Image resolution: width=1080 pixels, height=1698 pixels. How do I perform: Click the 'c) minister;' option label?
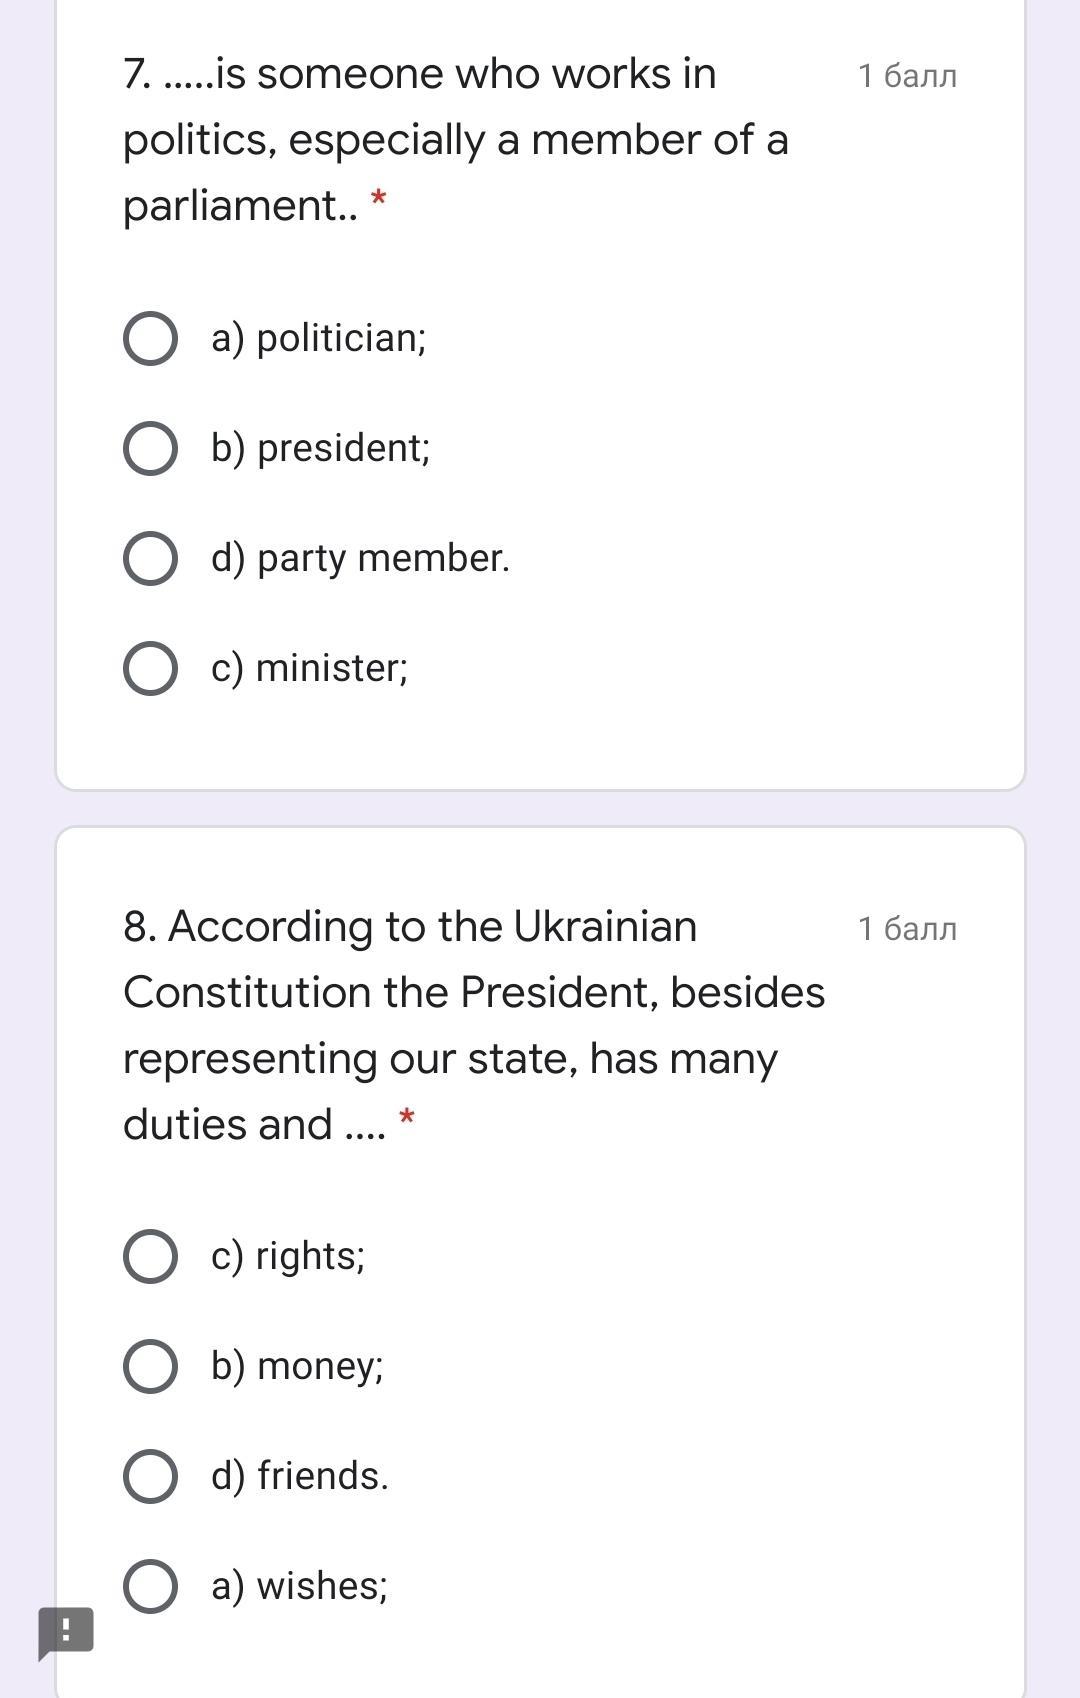309,668
